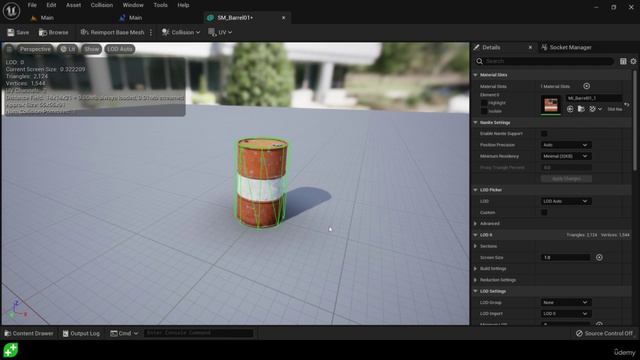Open the Edit menu
Viewport: 640px width, 360px height.
[51, 5]
